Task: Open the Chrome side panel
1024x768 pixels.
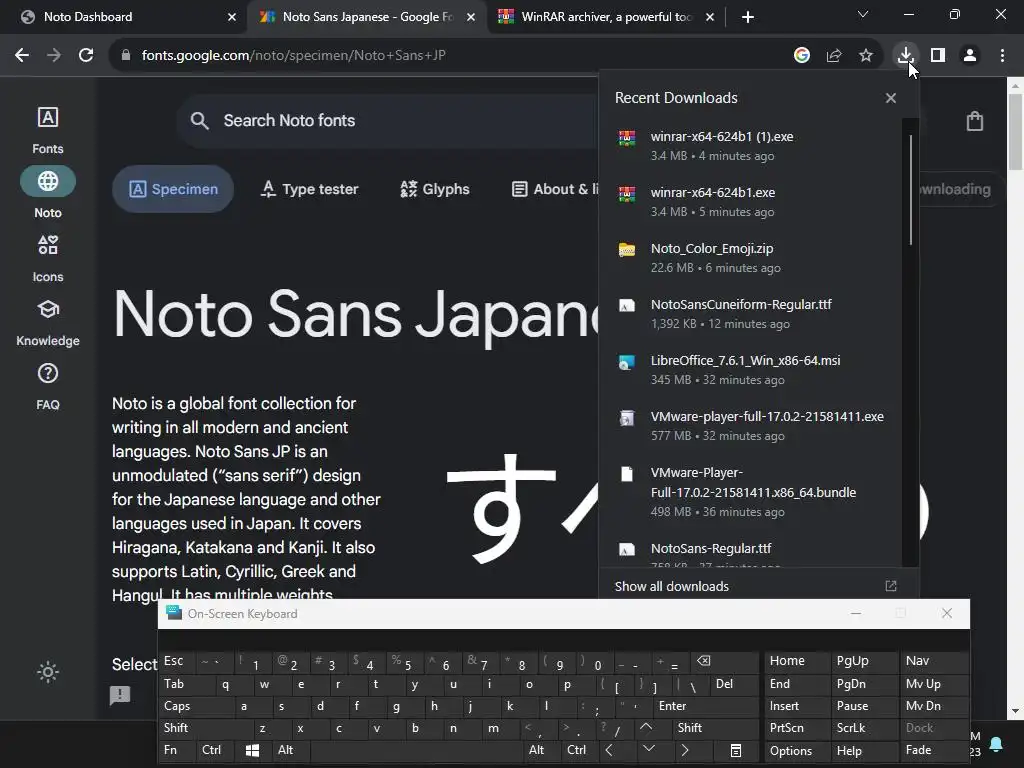Action: (x=938, y=56)
